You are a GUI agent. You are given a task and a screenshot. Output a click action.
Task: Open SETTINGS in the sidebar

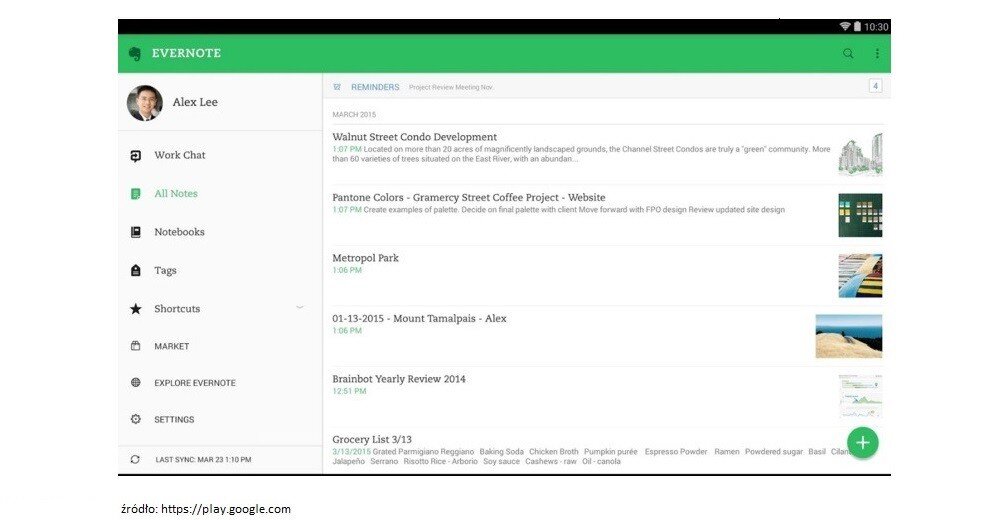[x=174, y=419]
